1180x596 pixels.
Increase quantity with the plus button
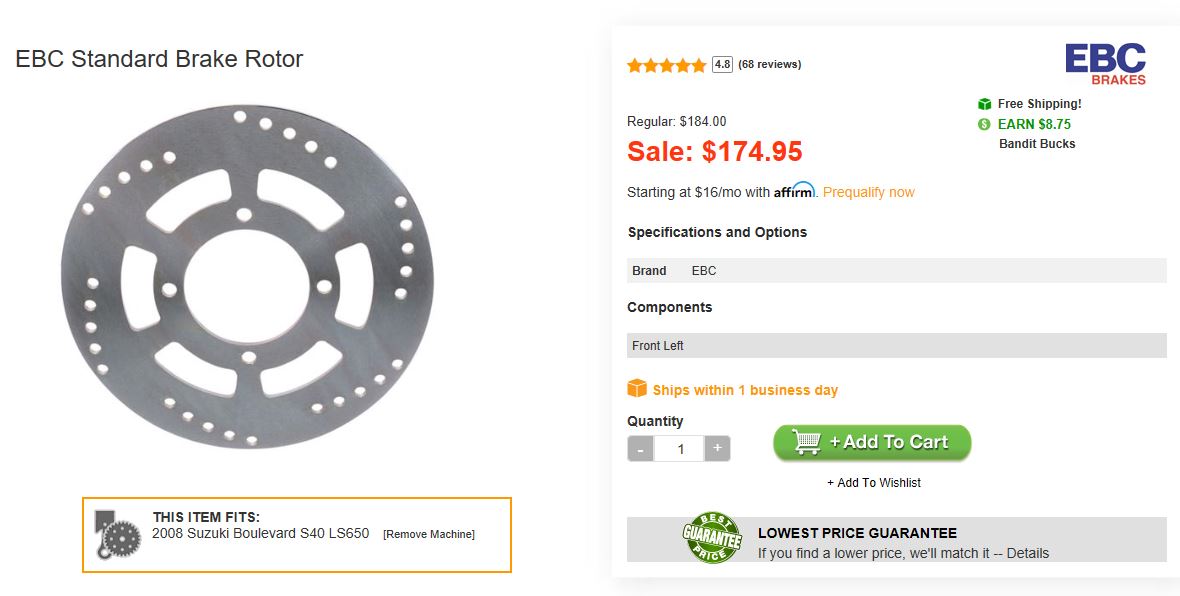coord(717,448)
